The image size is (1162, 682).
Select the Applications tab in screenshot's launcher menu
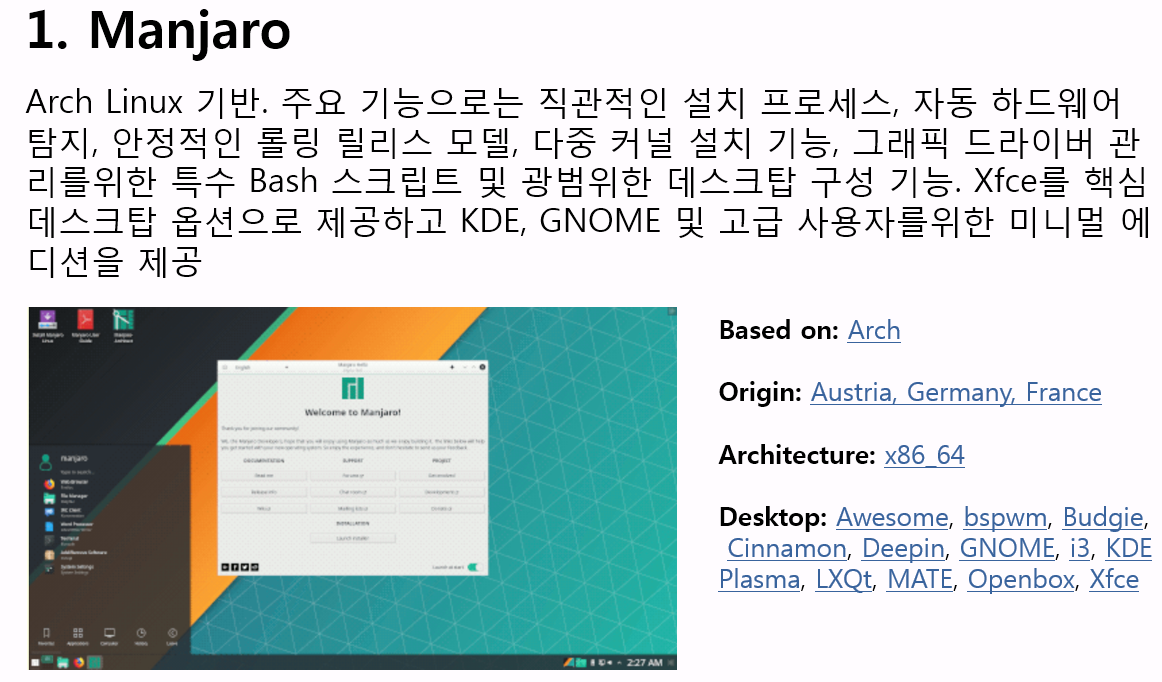(x=78, y=636)
